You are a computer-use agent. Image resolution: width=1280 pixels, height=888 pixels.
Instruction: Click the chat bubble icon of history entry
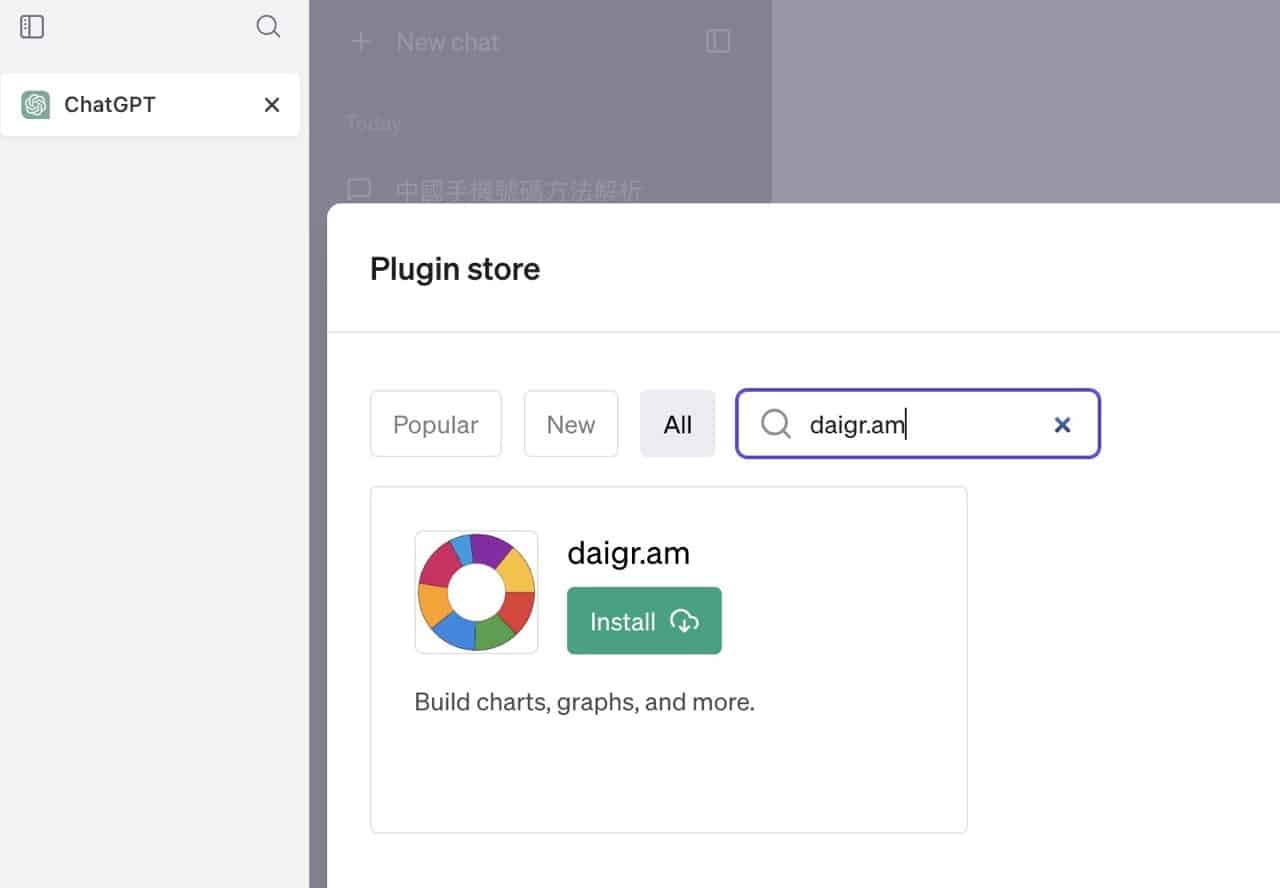coord(359,189)
